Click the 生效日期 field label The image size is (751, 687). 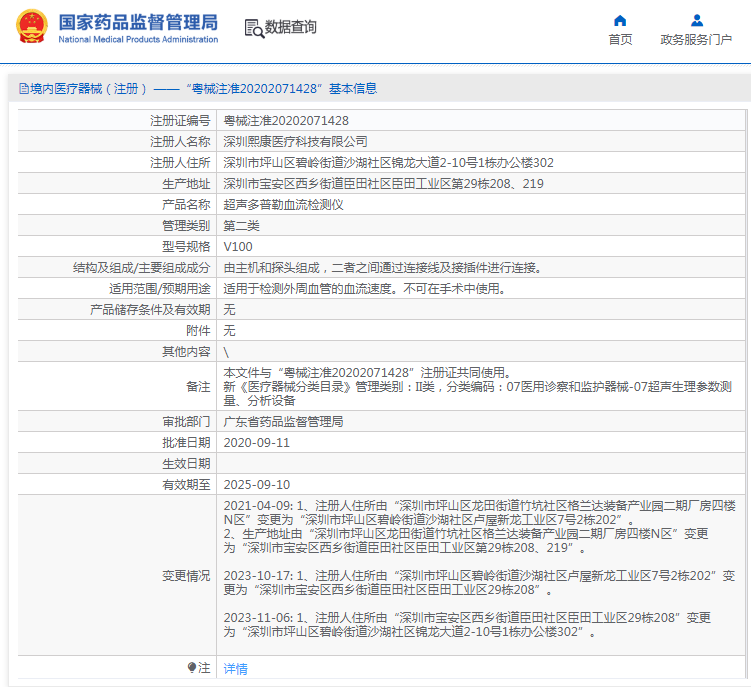[186, 464]
